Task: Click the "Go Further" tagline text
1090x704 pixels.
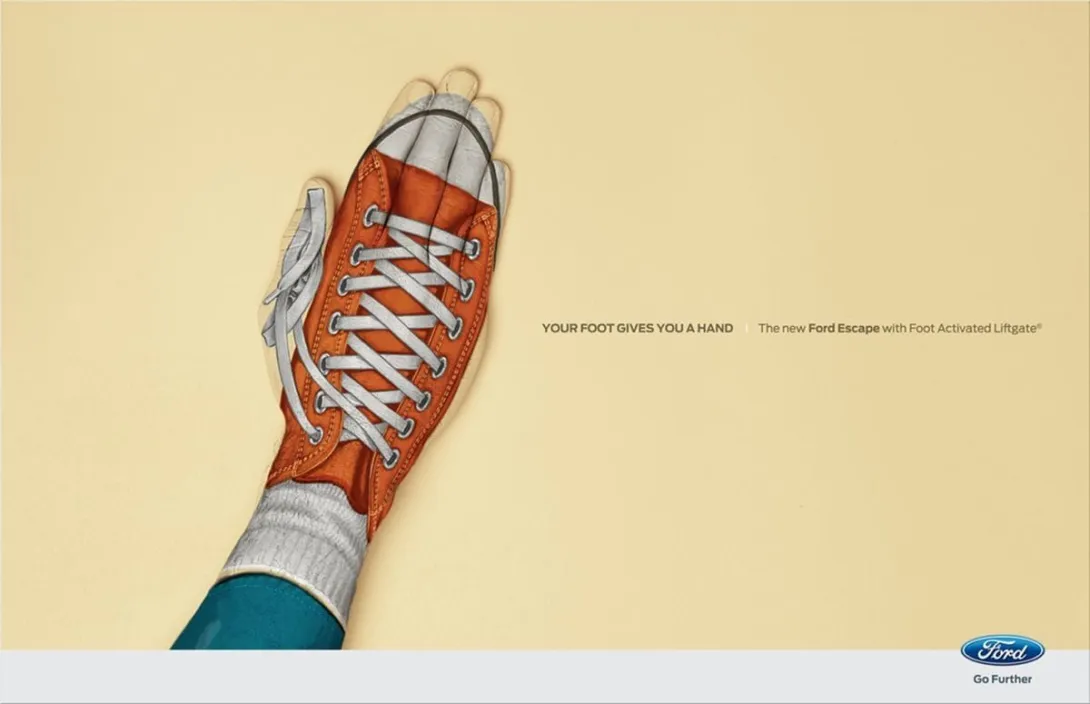Action: tap(1002, 679)
